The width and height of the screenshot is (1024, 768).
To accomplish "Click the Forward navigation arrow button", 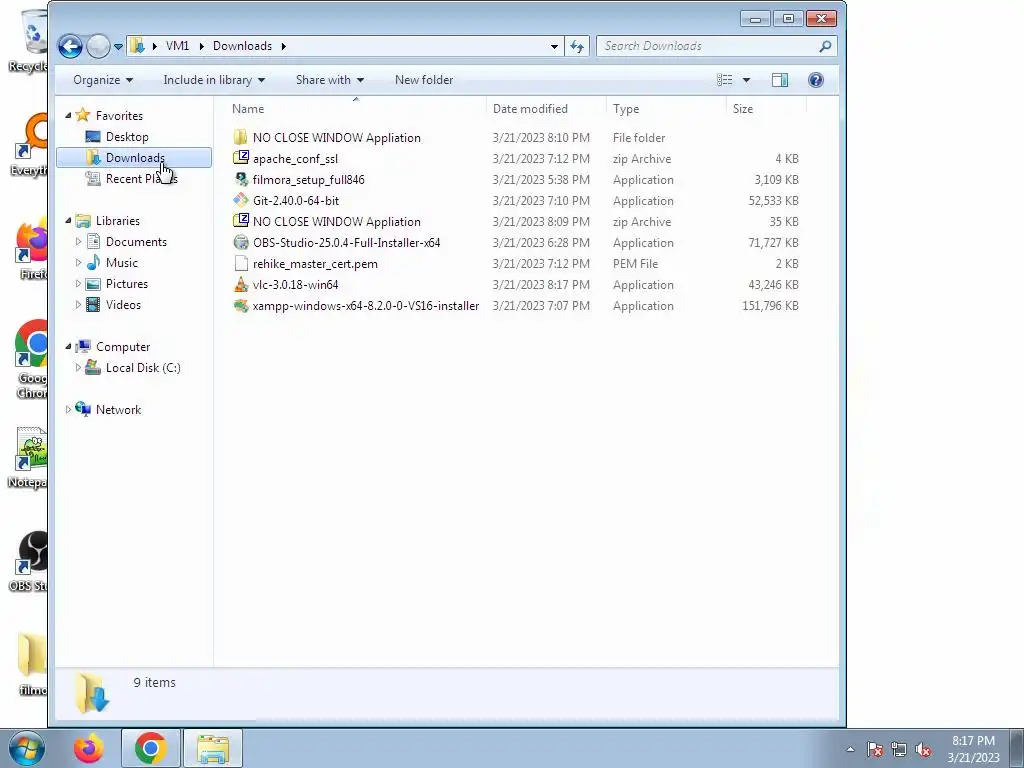I will [99, 46].
